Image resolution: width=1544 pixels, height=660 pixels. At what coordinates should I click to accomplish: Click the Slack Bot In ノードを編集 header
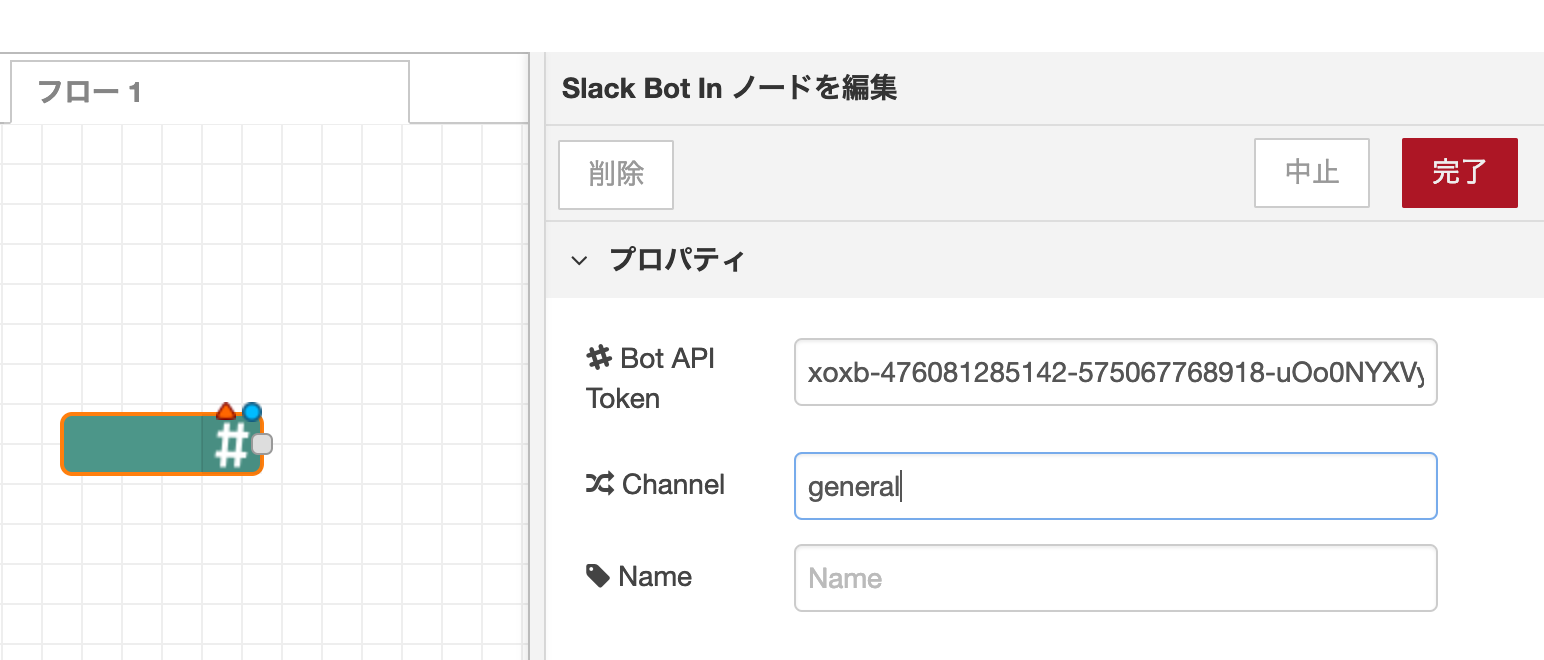[x=728, y=88]
